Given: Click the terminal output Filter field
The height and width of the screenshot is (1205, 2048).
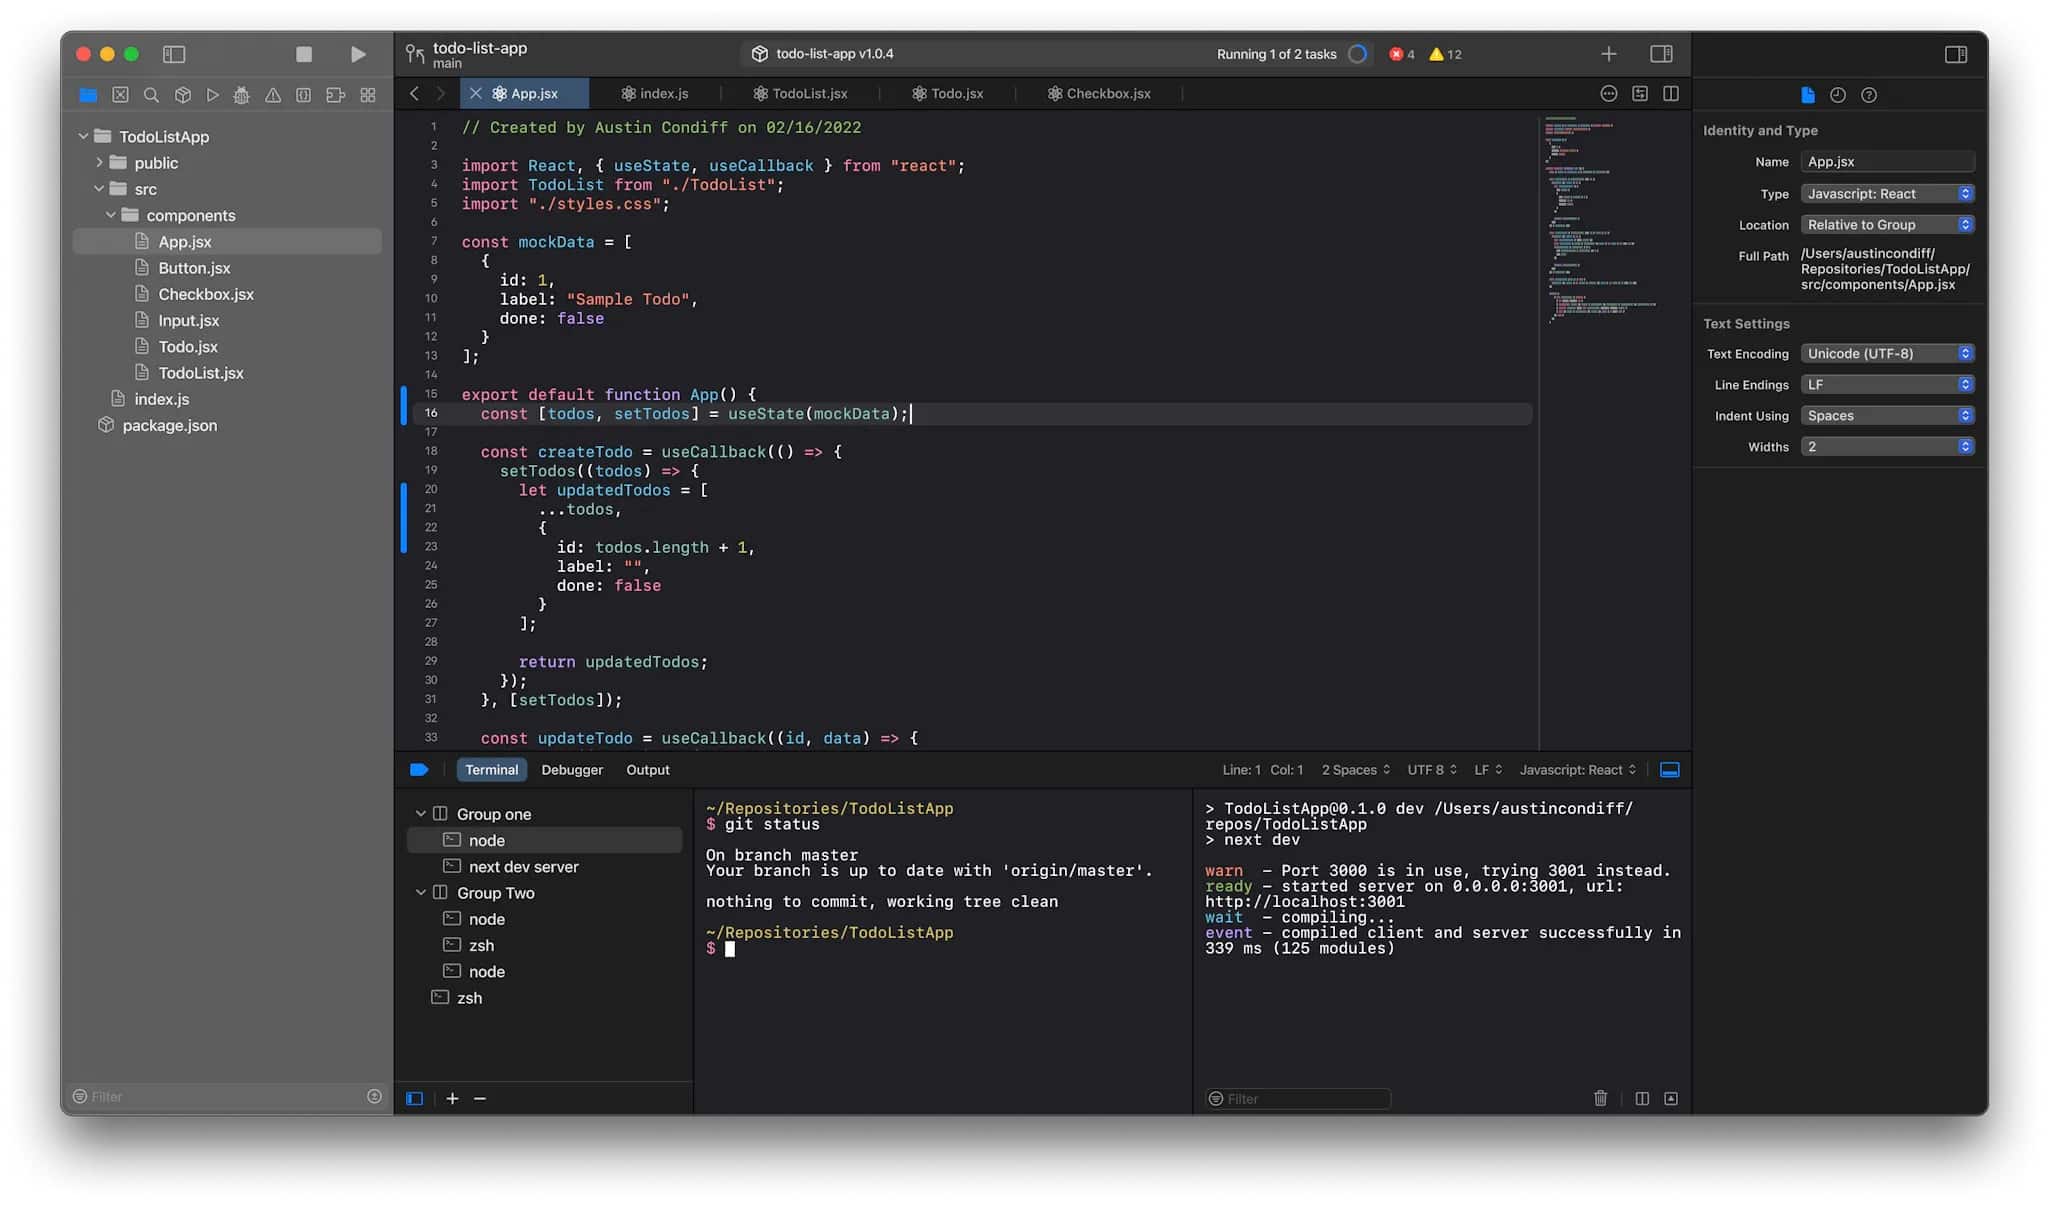Looking at the screenshot, I should click(1298, 1099).
